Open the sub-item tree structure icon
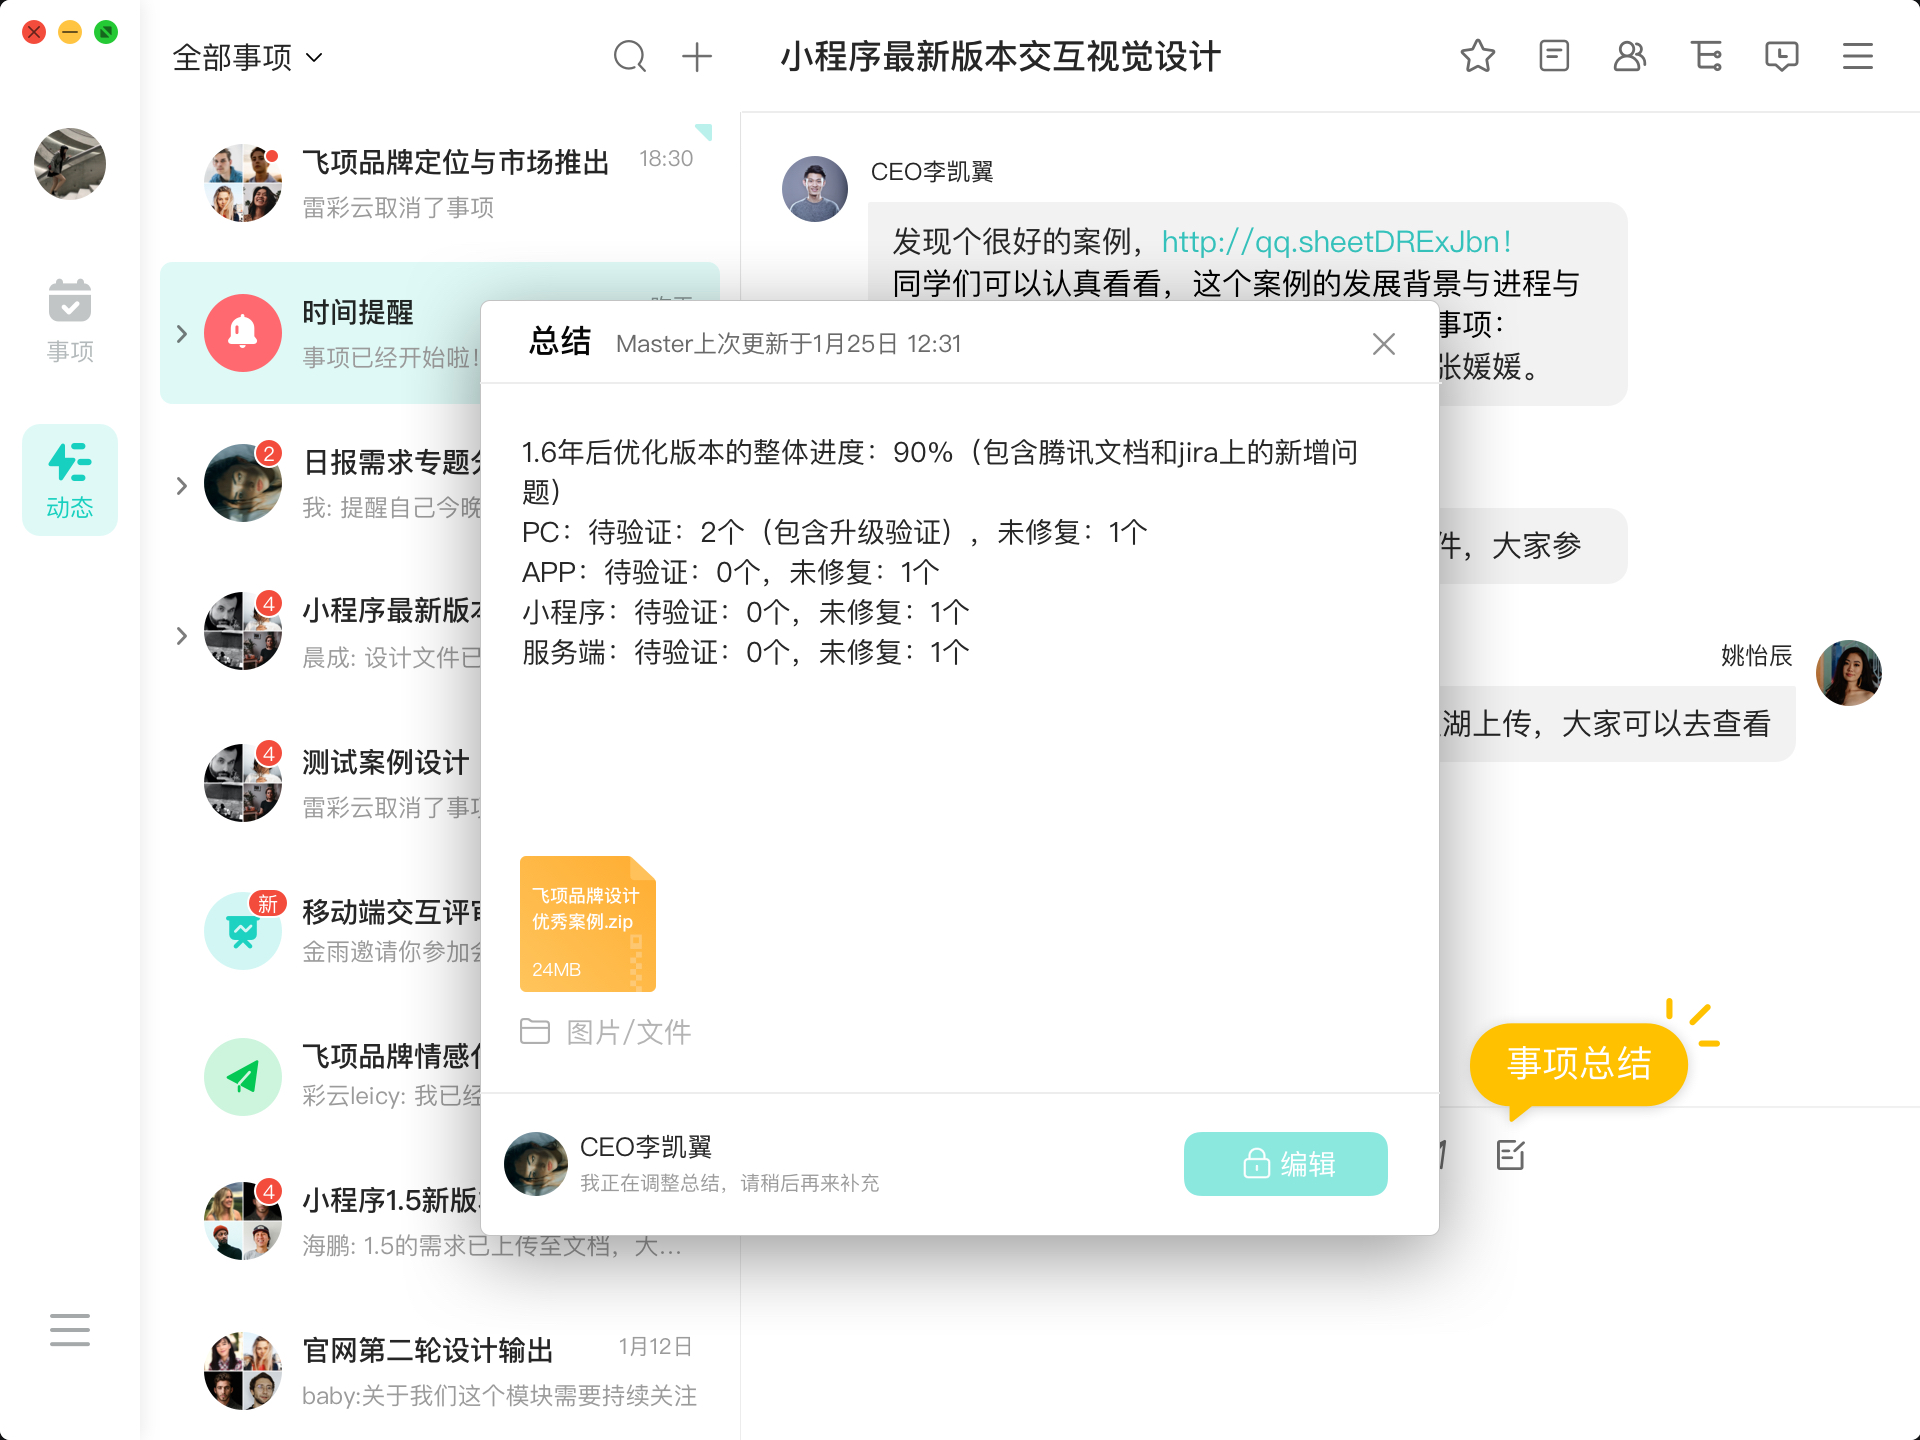Image resolution: width=1920 pixels, height=1440 pixels. (1706, 56)
